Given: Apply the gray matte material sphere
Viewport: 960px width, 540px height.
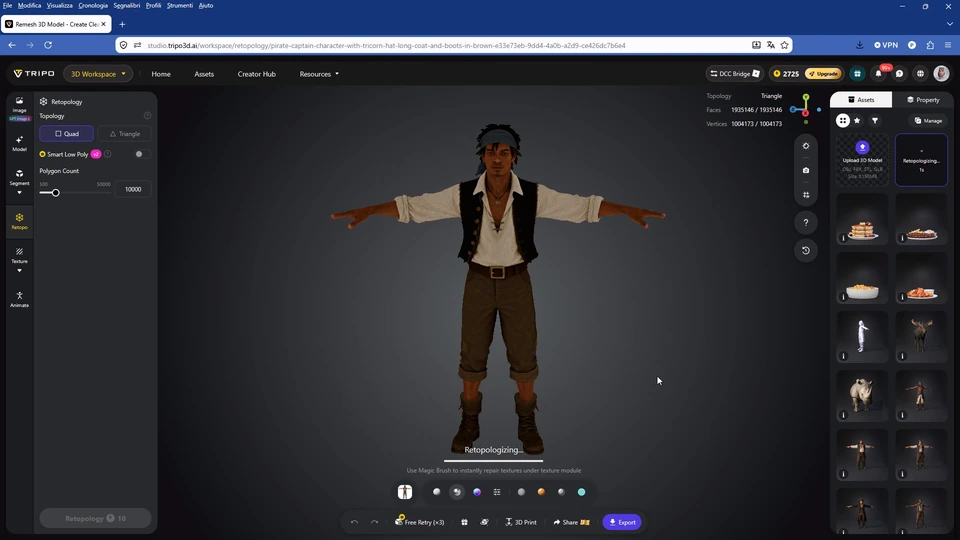Looking at the screenshot, I should (x=521, y=492).
